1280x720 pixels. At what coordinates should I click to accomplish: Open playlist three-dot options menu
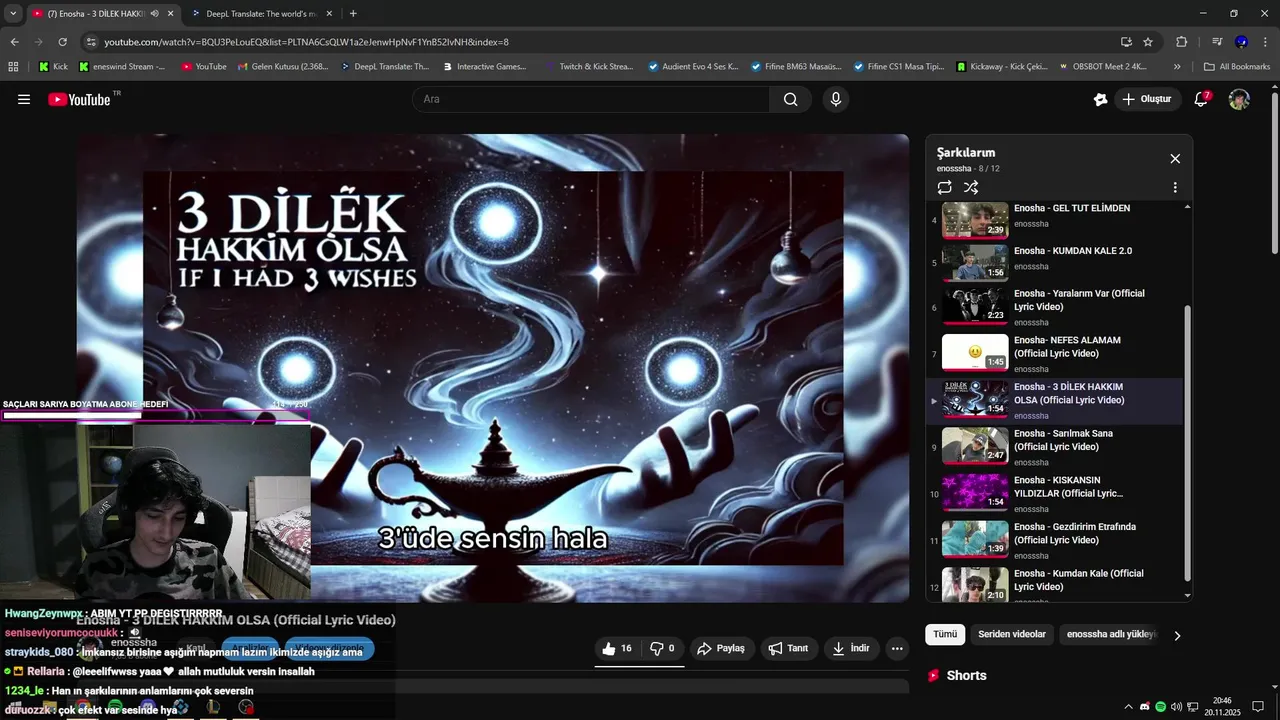pos(1175,187)
